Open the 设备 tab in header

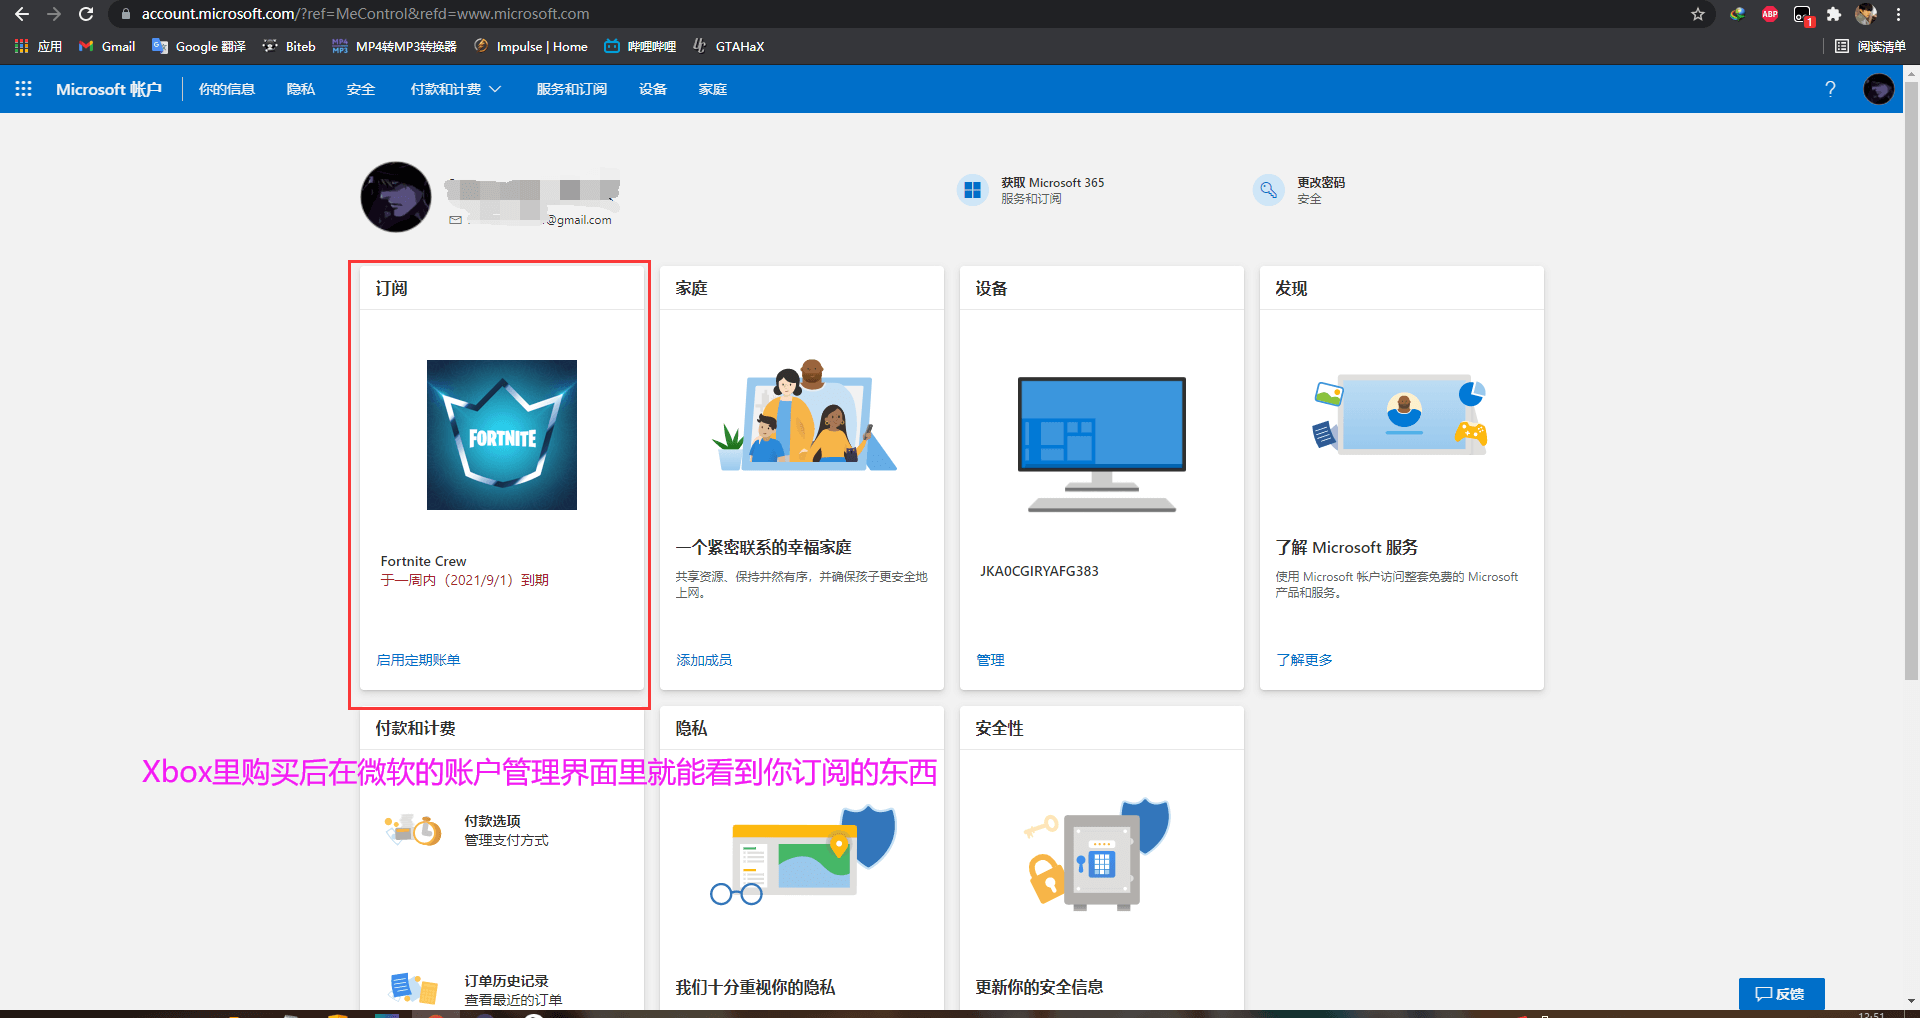(653, 89)
